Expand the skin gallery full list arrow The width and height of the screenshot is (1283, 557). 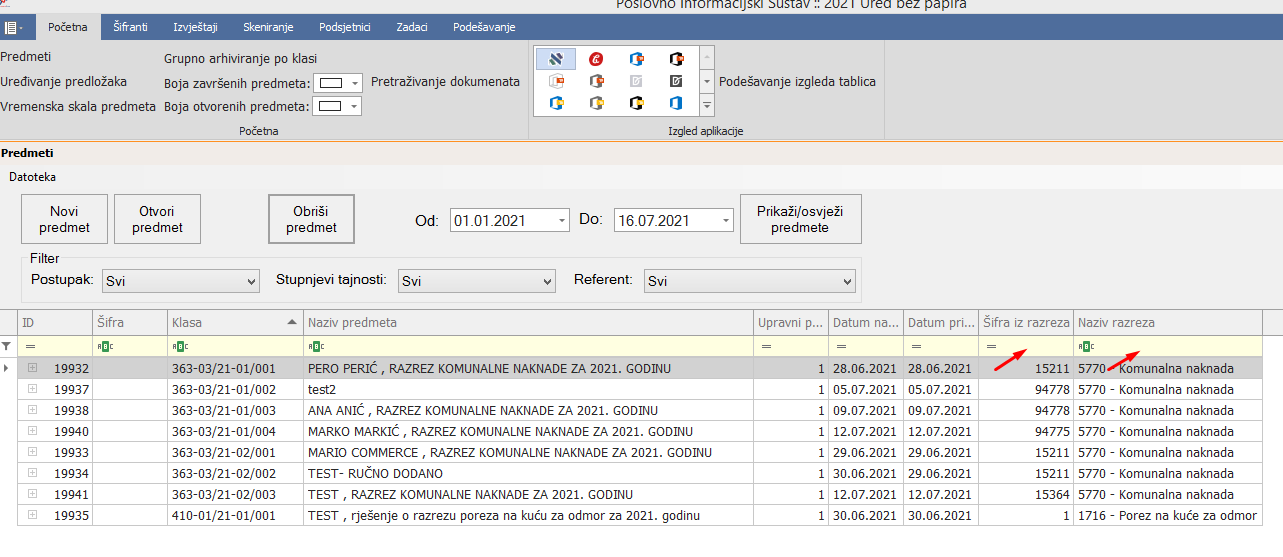coord(706,104)
